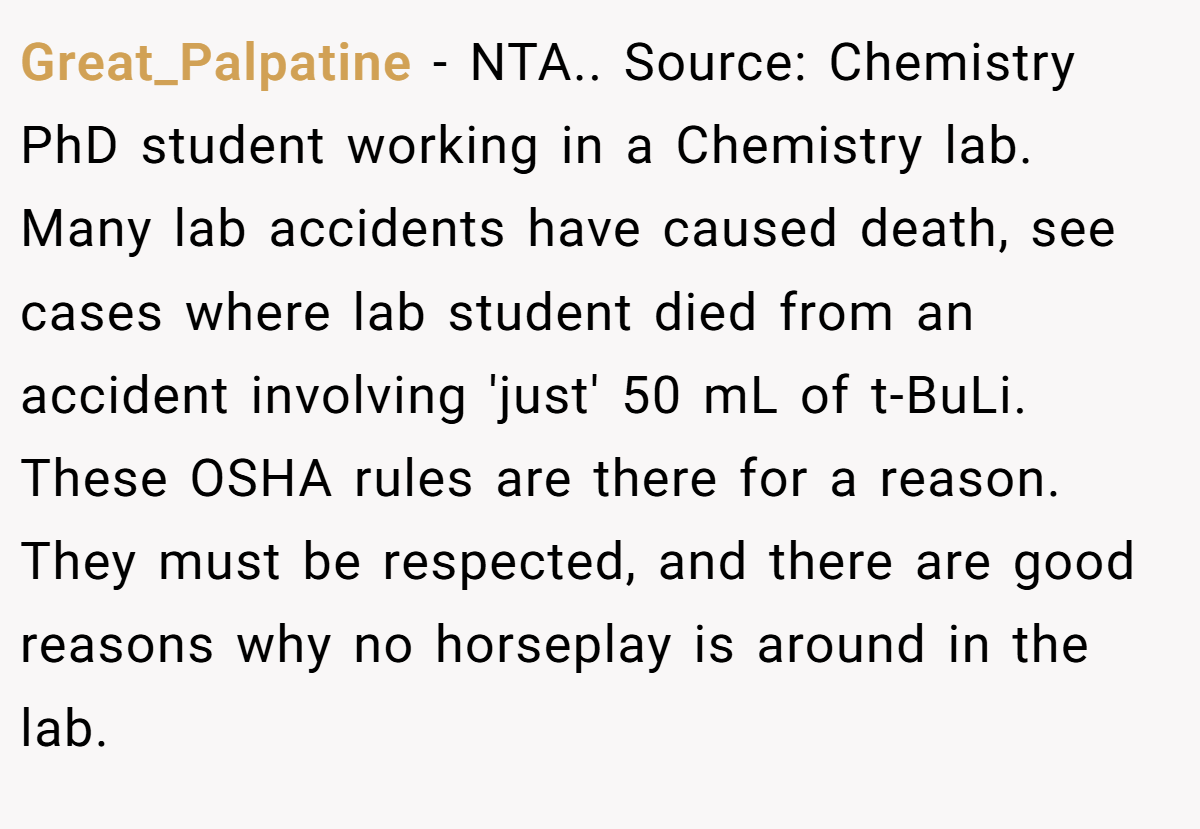Click the words 'for a reason.'
This screenshot has height=829, width=1200.
coord(899,481)
